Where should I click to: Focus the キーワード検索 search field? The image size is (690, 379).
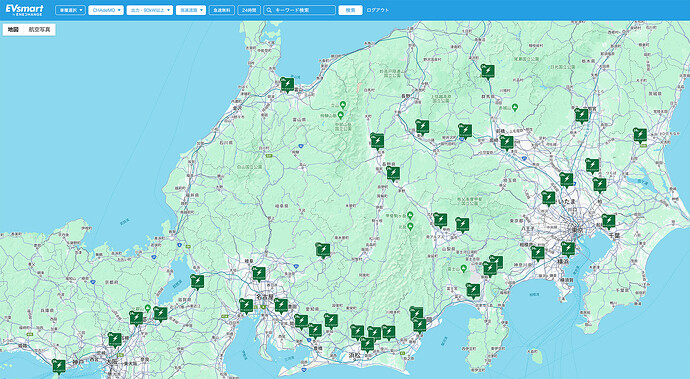299,10
